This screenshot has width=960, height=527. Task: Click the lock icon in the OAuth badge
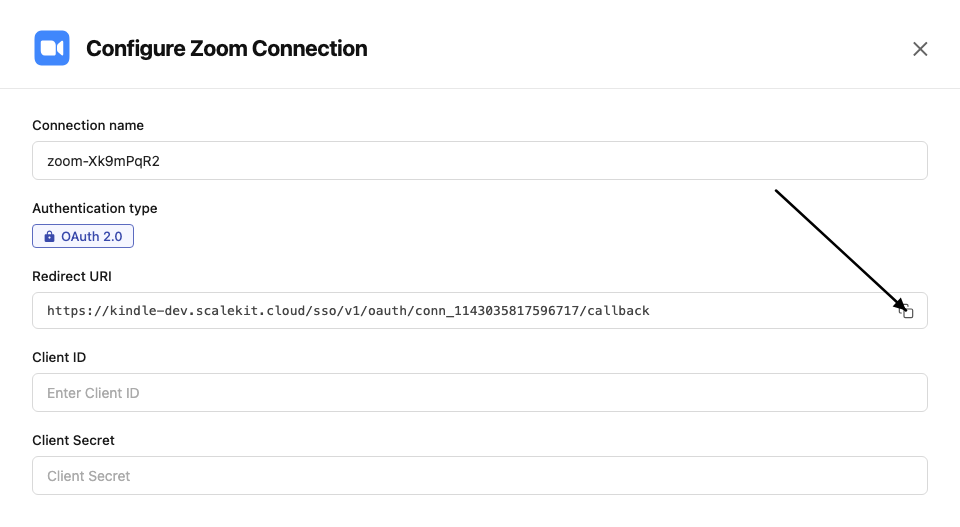coord(49,237)
